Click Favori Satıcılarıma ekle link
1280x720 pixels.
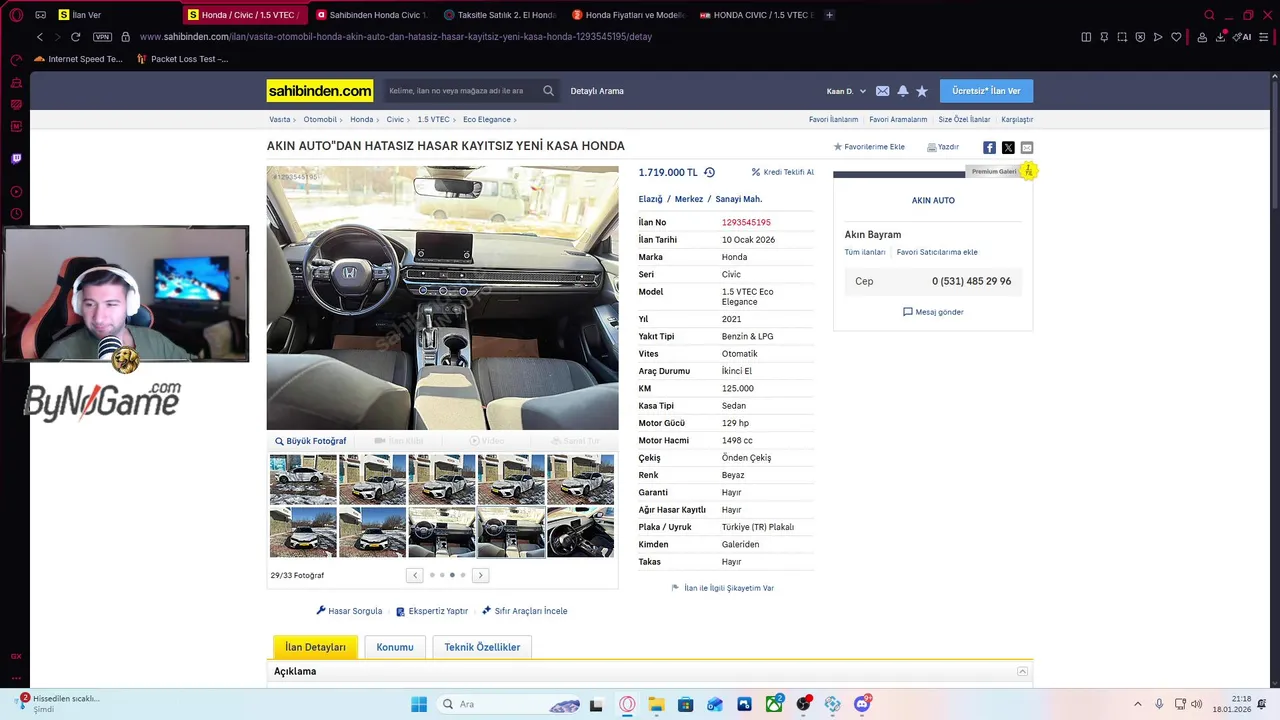937,252
